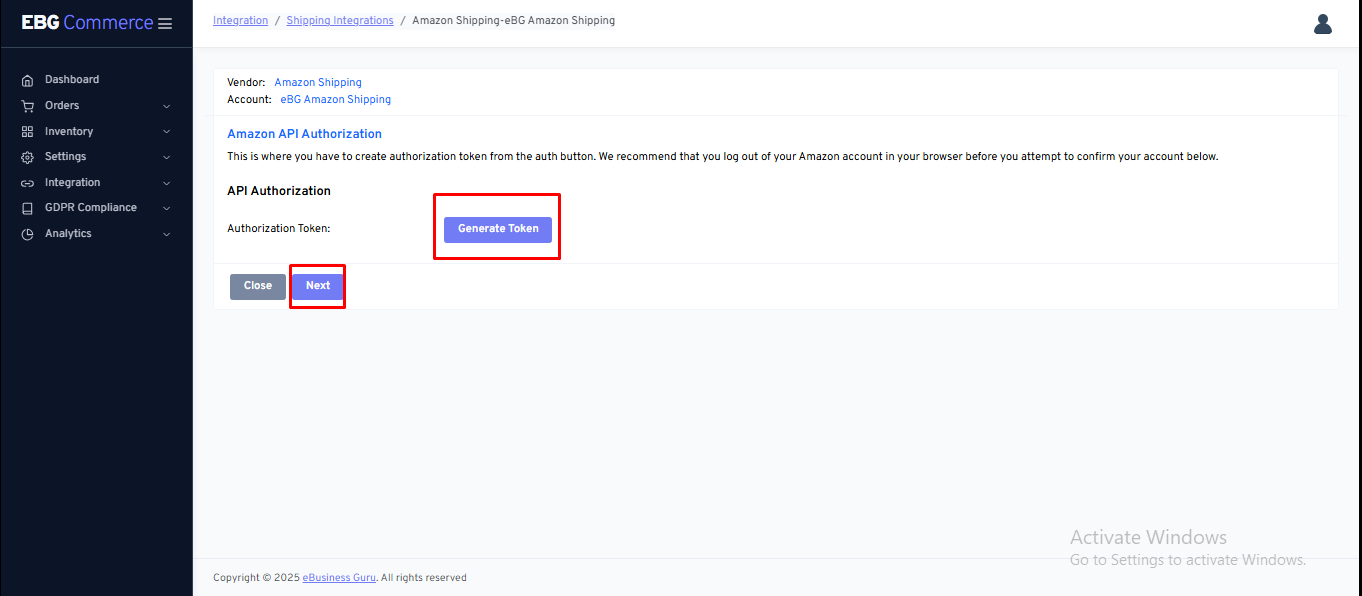Click the GDPR Compliance book icon

27,208
